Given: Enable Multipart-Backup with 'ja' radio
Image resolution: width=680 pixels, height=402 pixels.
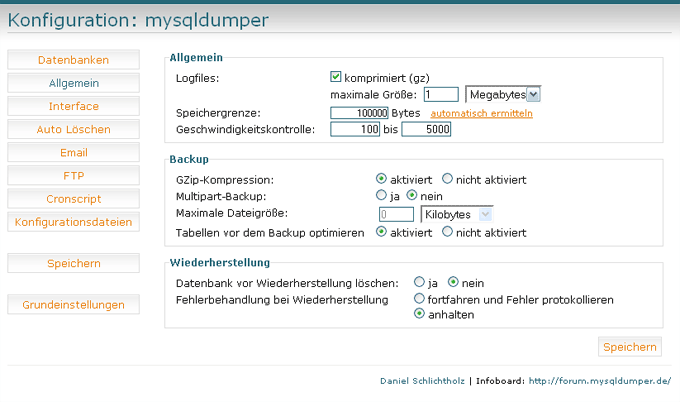Looking at the screenshot, I should pos(381,196).
